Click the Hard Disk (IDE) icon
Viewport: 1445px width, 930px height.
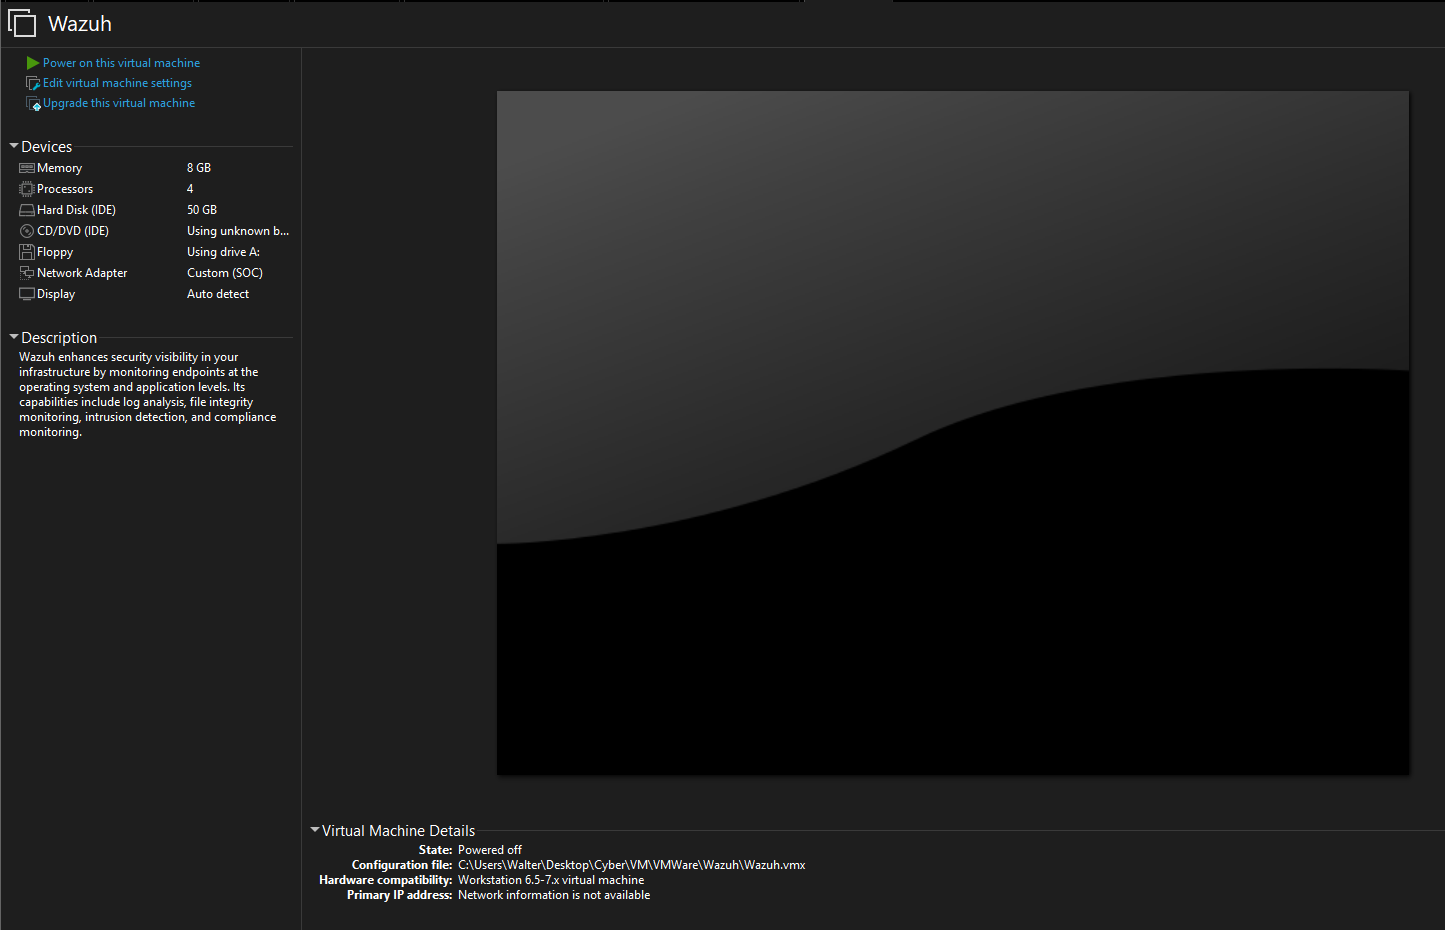click(27, 210)
